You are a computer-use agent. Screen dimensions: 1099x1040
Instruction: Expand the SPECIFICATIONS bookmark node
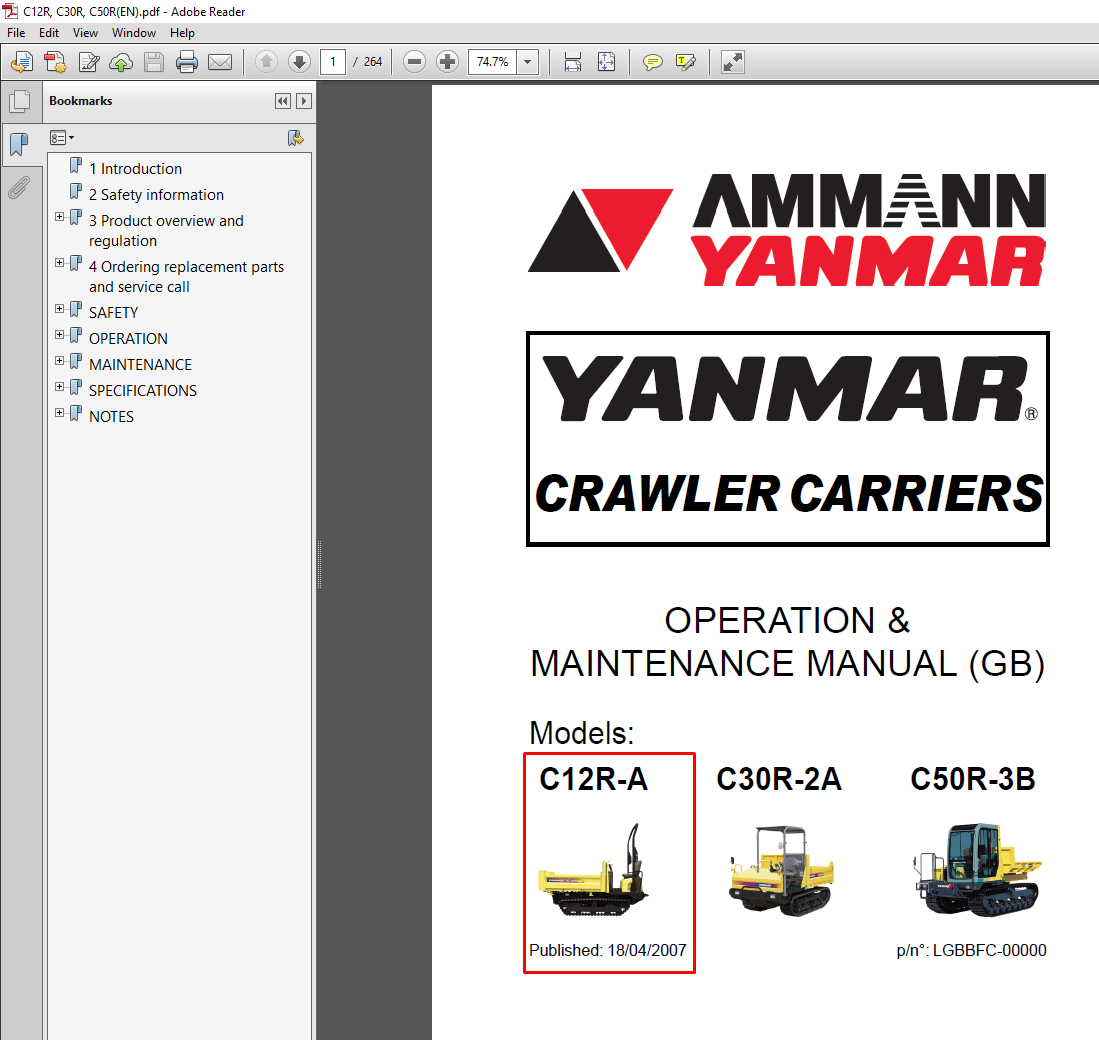point(60,387)
